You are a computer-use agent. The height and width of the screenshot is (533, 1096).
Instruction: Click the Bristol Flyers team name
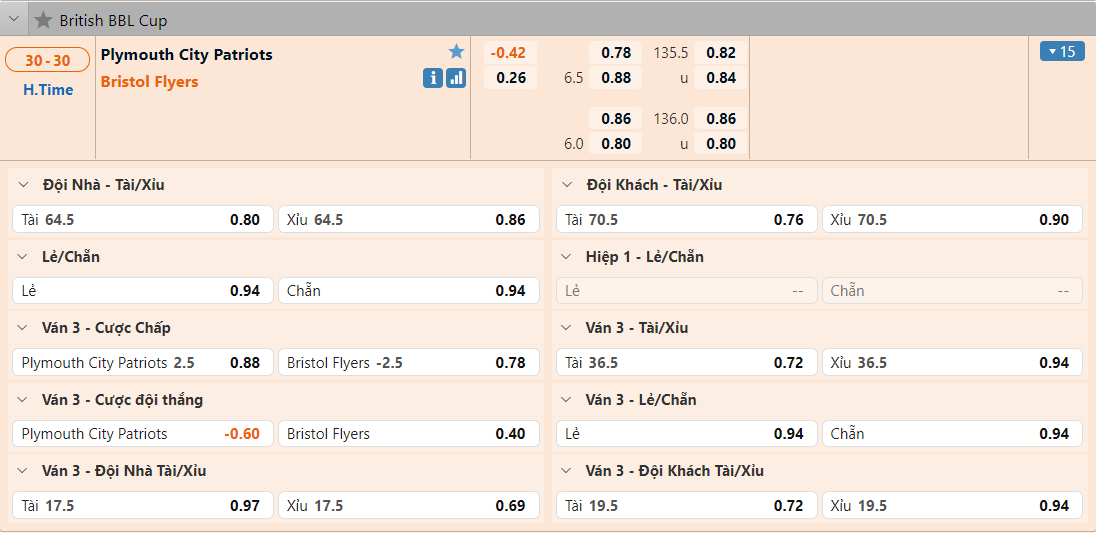(150, 82)
